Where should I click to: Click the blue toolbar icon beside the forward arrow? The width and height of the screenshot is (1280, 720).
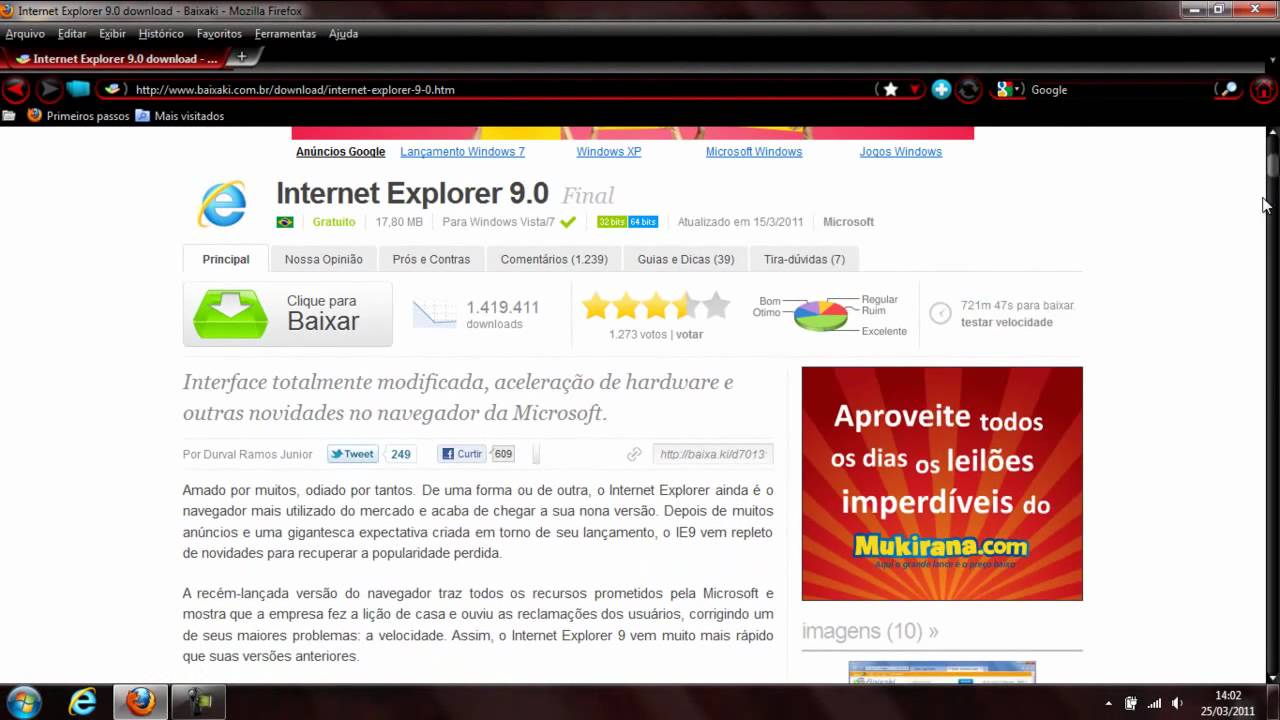click(78, 89)
